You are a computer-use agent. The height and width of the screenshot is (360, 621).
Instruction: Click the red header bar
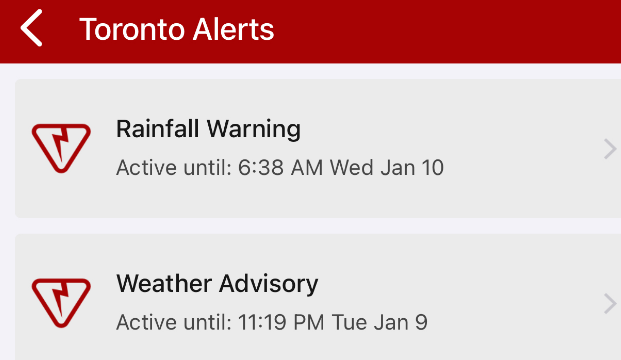310,31
